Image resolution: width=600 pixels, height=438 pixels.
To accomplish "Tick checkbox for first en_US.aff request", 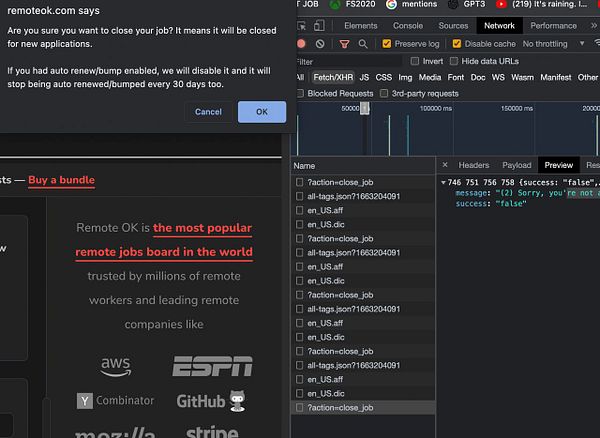I will (x=299, y=210).
